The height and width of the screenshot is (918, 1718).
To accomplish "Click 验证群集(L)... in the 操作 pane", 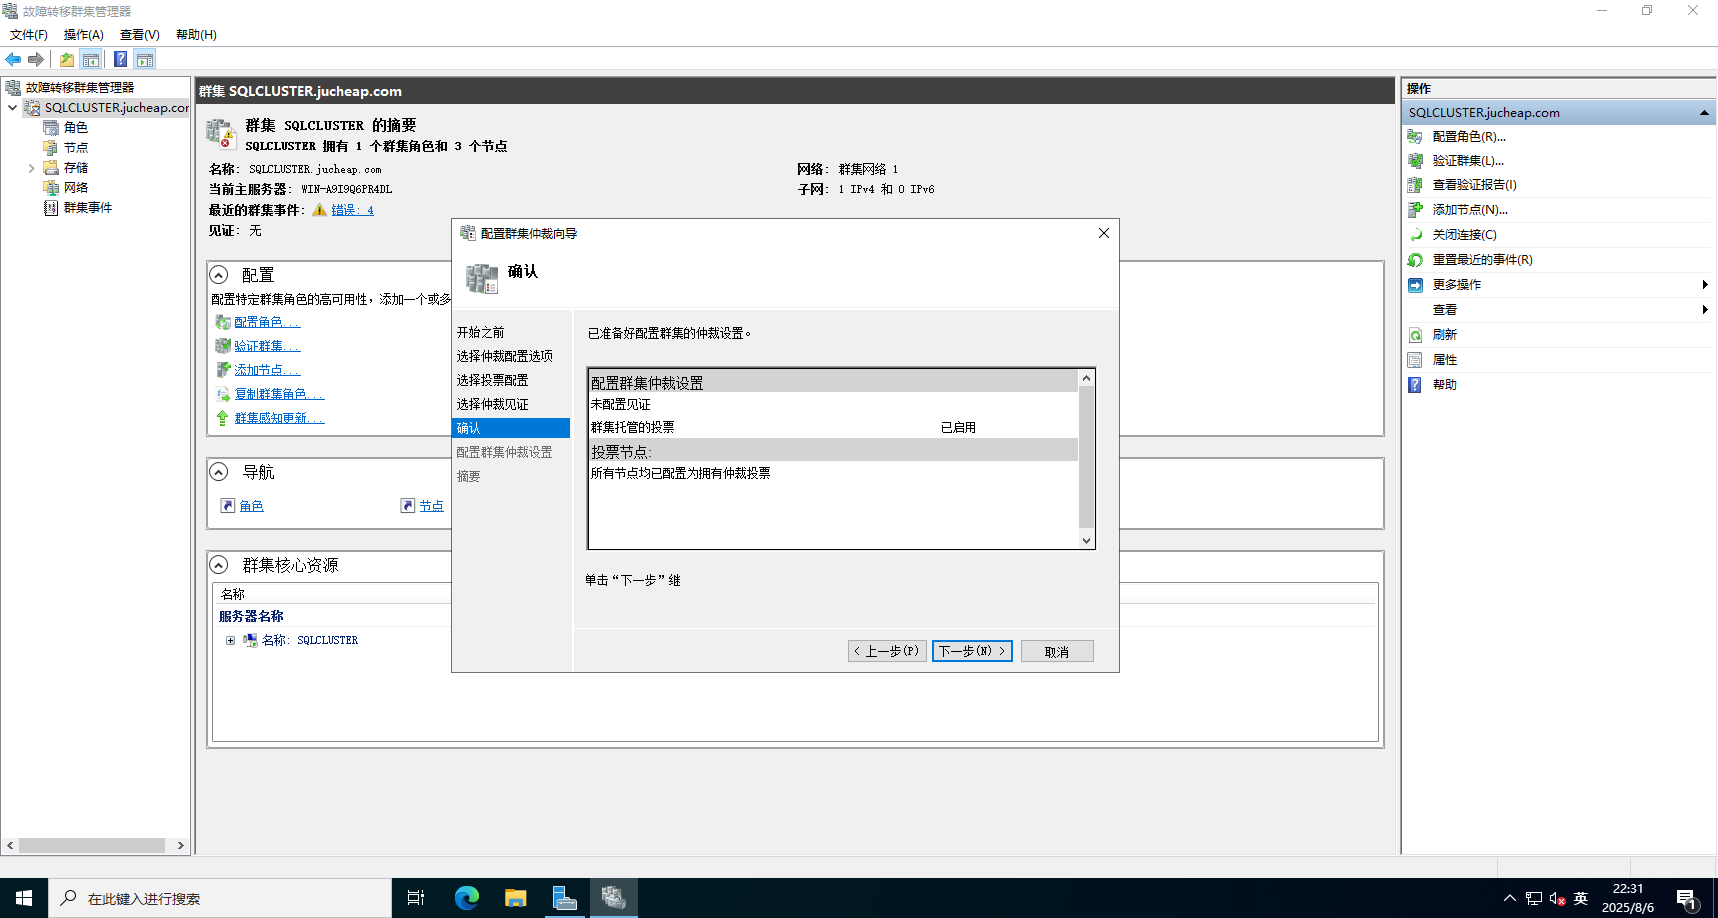I will tap(1468, 160).
